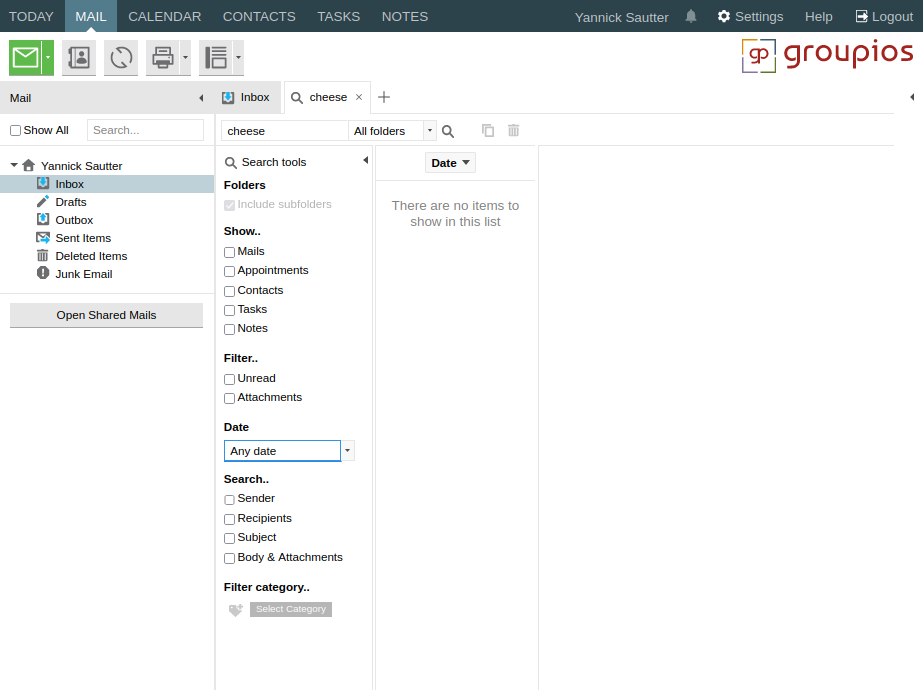The image size is (923, 690).
Task: Open the notification bell in the top bar
Action: point(689,16)
